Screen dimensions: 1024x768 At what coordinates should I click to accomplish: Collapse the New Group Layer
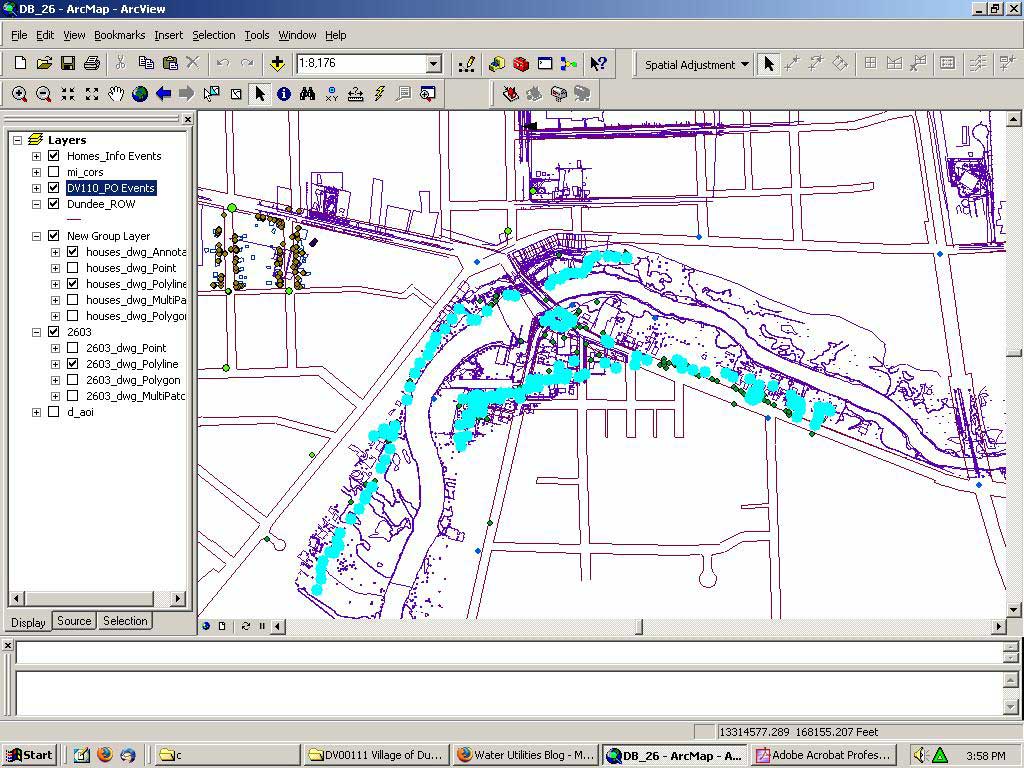37,236
